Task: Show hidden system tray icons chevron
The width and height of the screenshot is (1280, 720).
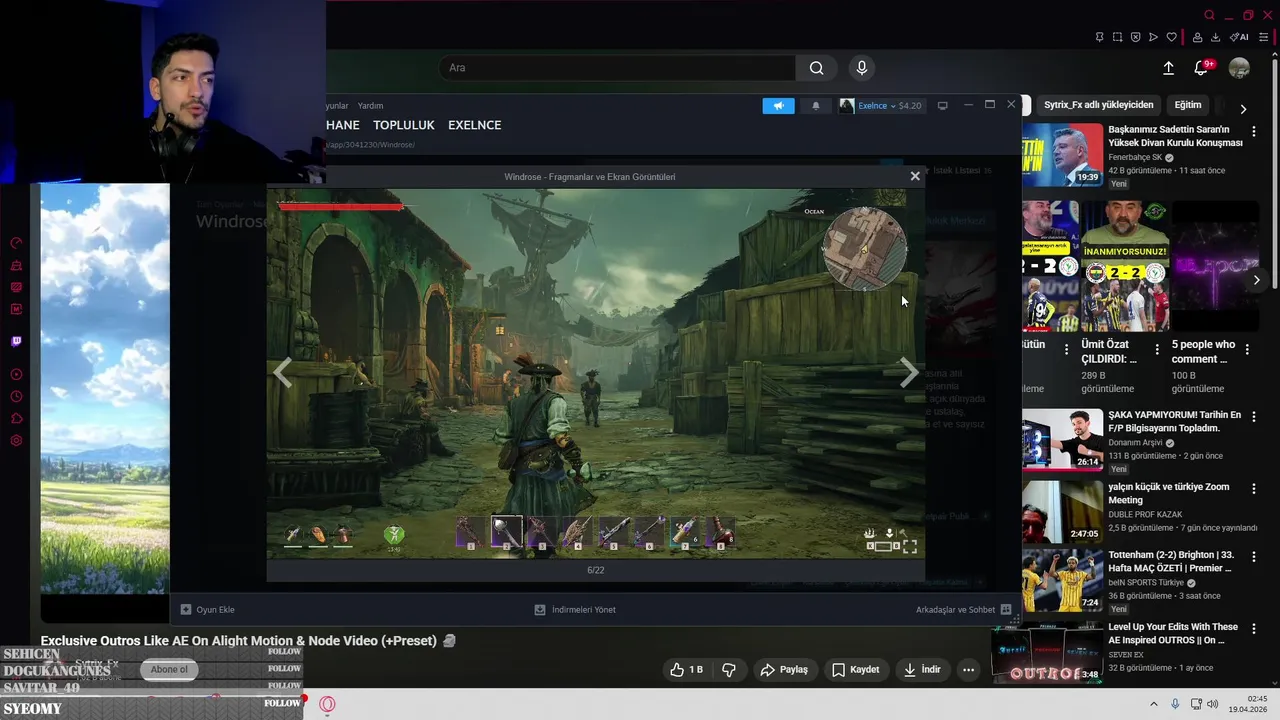Action: 1153,704
